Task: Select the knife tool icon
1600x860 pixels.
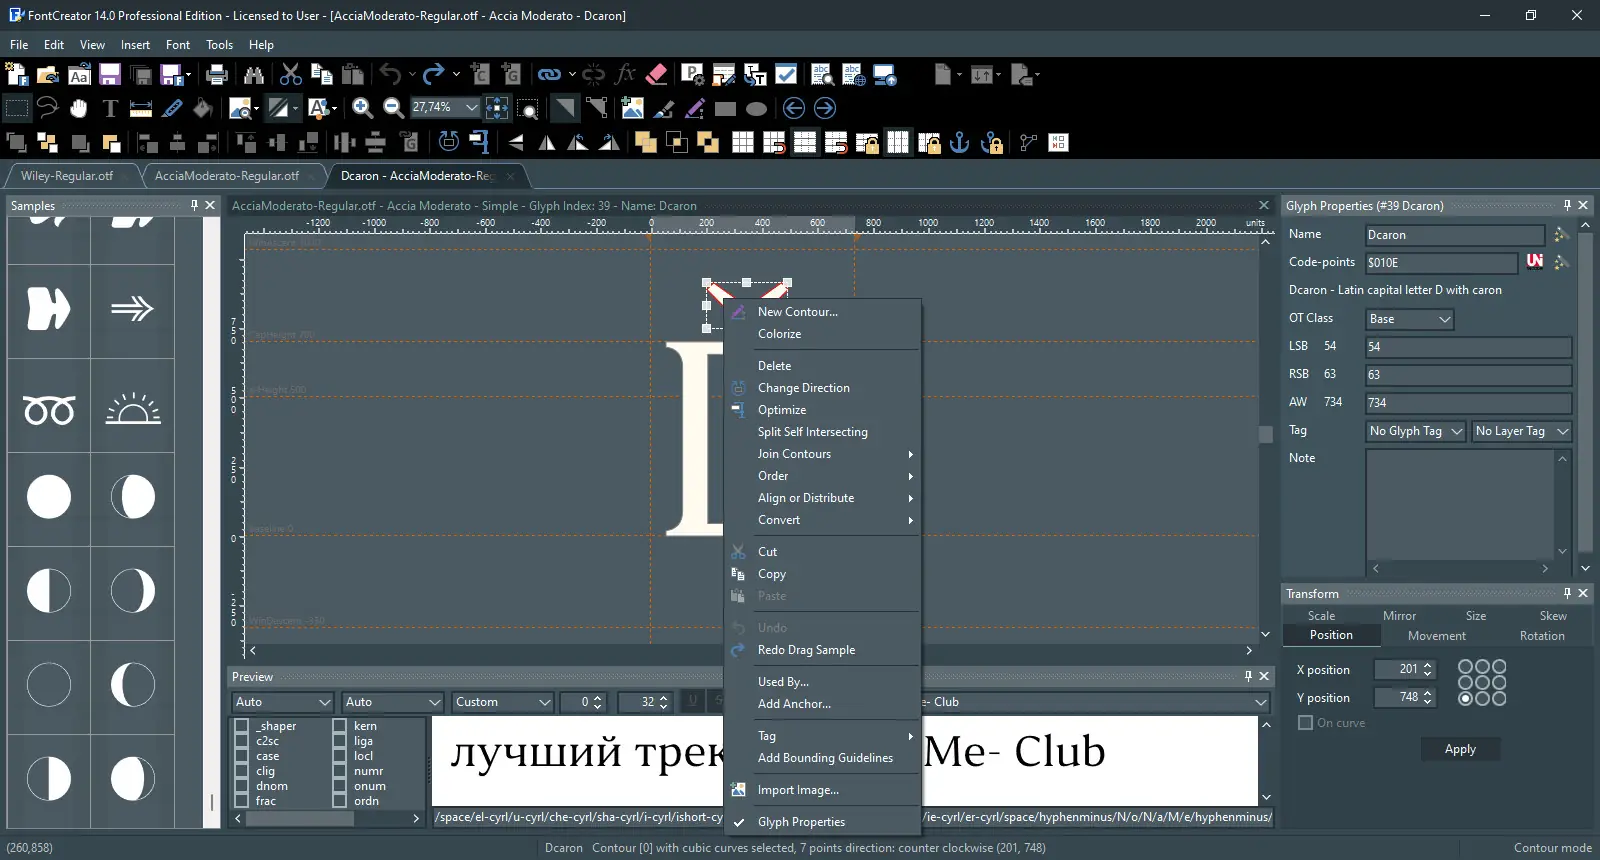Action: pyautogui.click(x=172, y=108)
